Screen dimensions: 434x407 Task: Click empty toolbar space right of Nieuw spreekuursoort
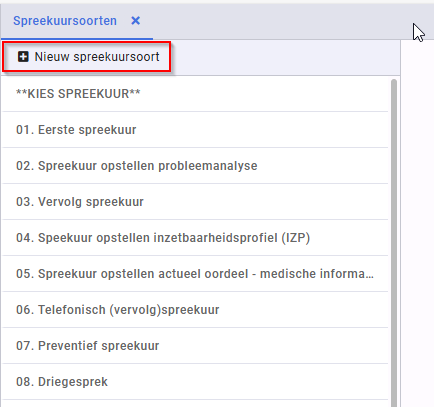(285, 57)
